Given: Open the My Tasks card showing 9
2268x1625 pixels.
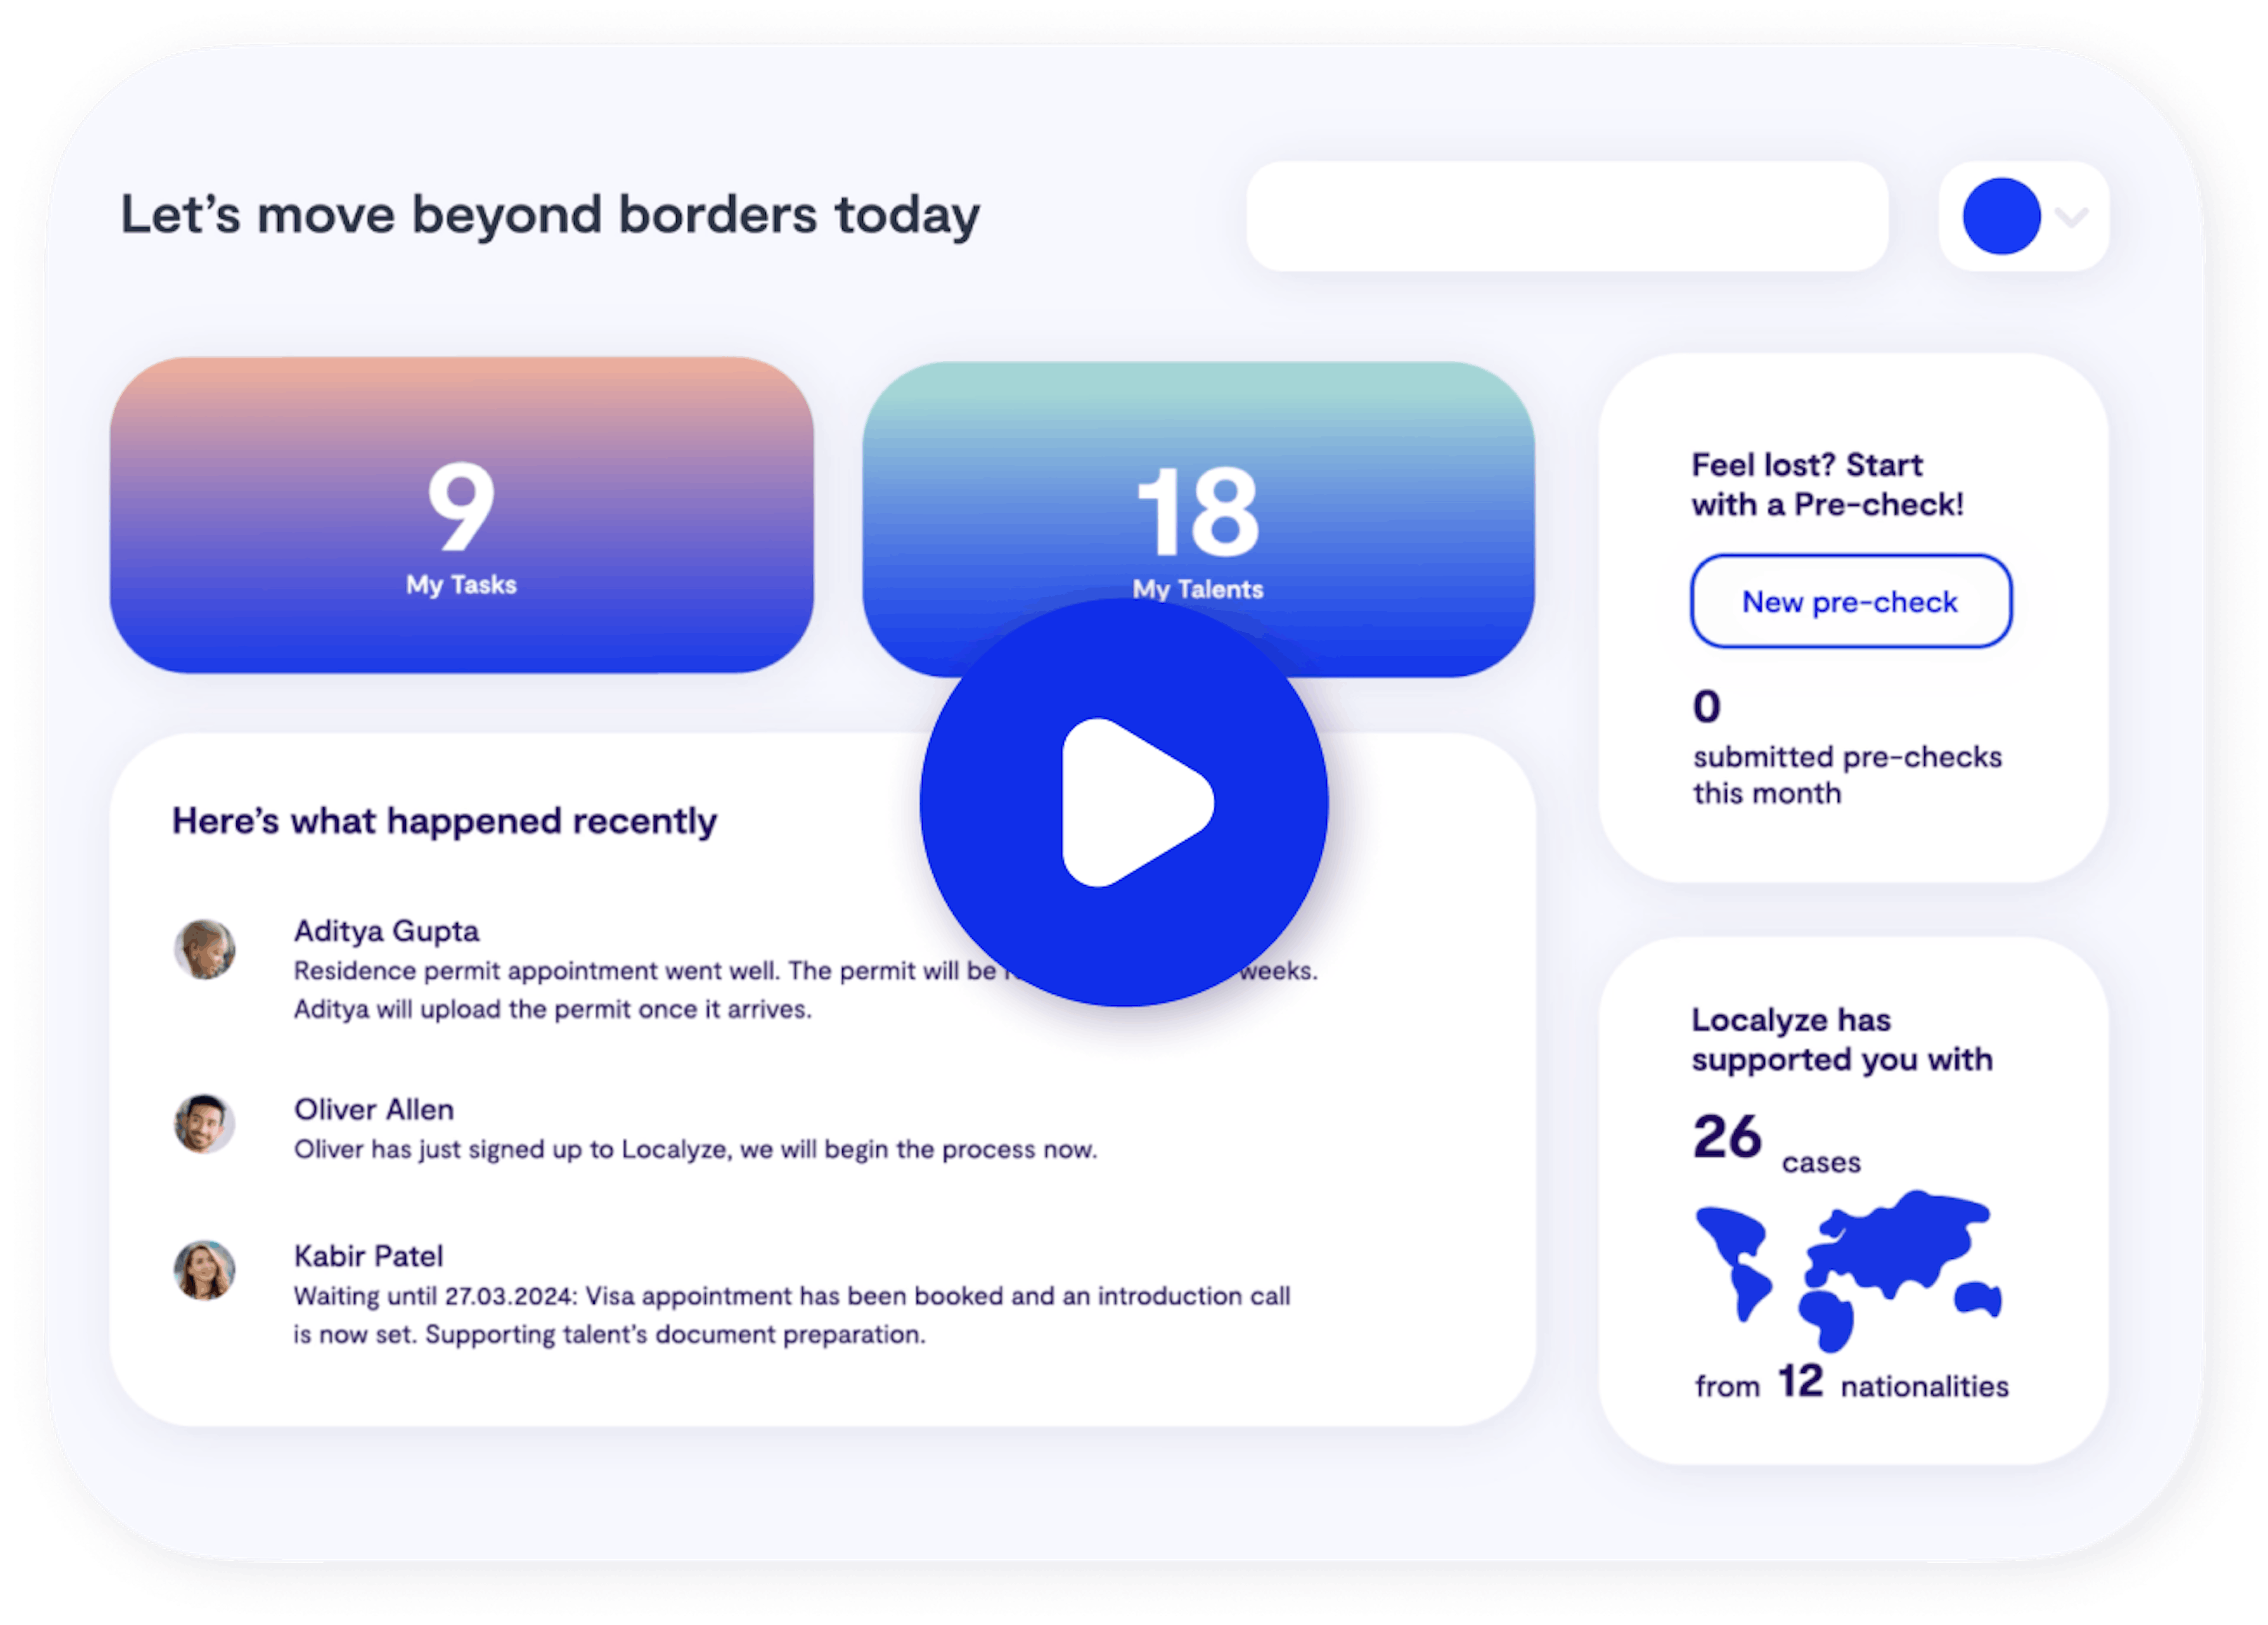Looking at the screenshot, I should 461,515.
